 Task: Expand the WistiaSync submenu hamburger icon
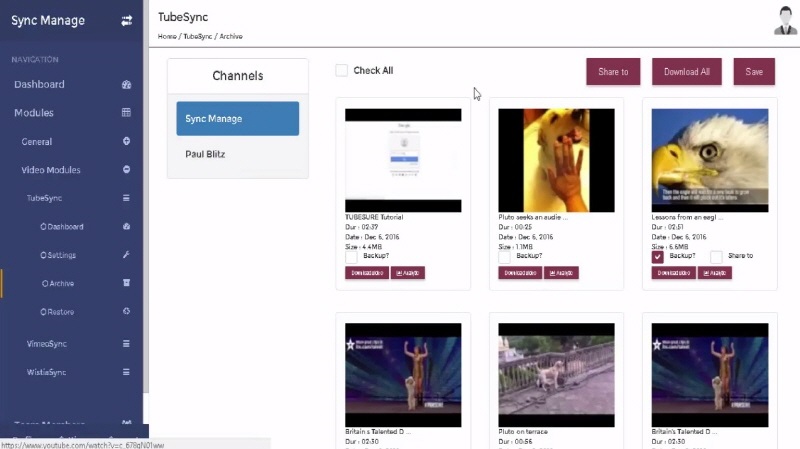click(126, 372)
